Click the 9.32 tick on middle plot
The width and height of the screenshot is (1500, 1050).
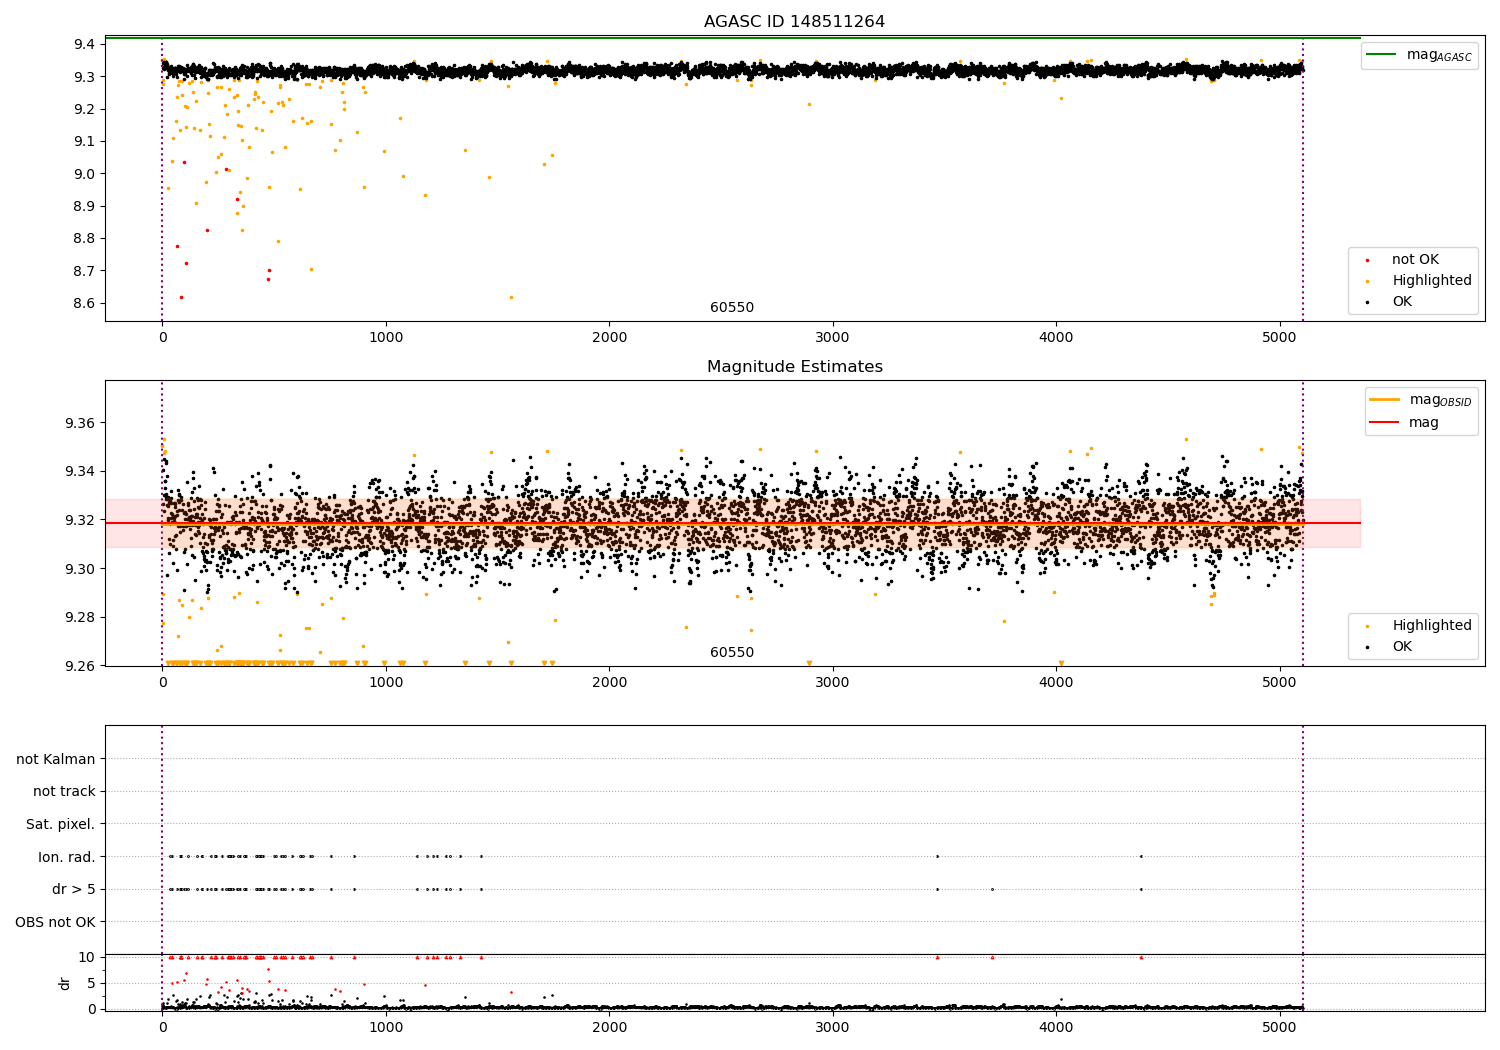[80, 520]
